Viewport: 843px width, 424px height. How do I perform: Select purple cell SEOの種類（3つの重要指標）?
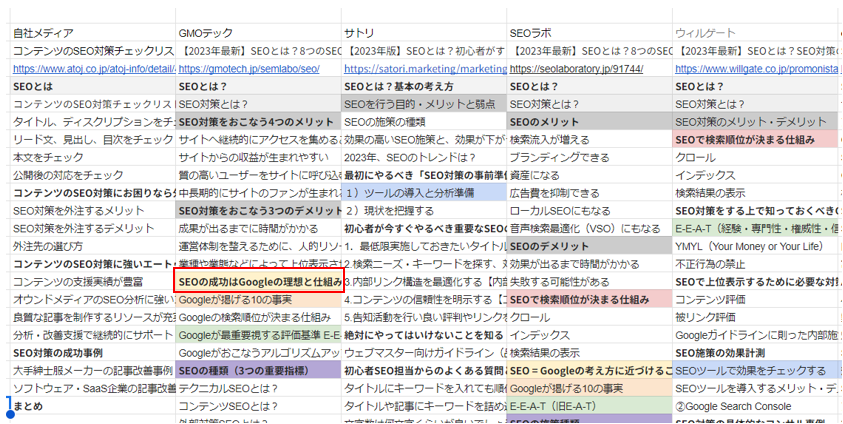tap(259, 371)
